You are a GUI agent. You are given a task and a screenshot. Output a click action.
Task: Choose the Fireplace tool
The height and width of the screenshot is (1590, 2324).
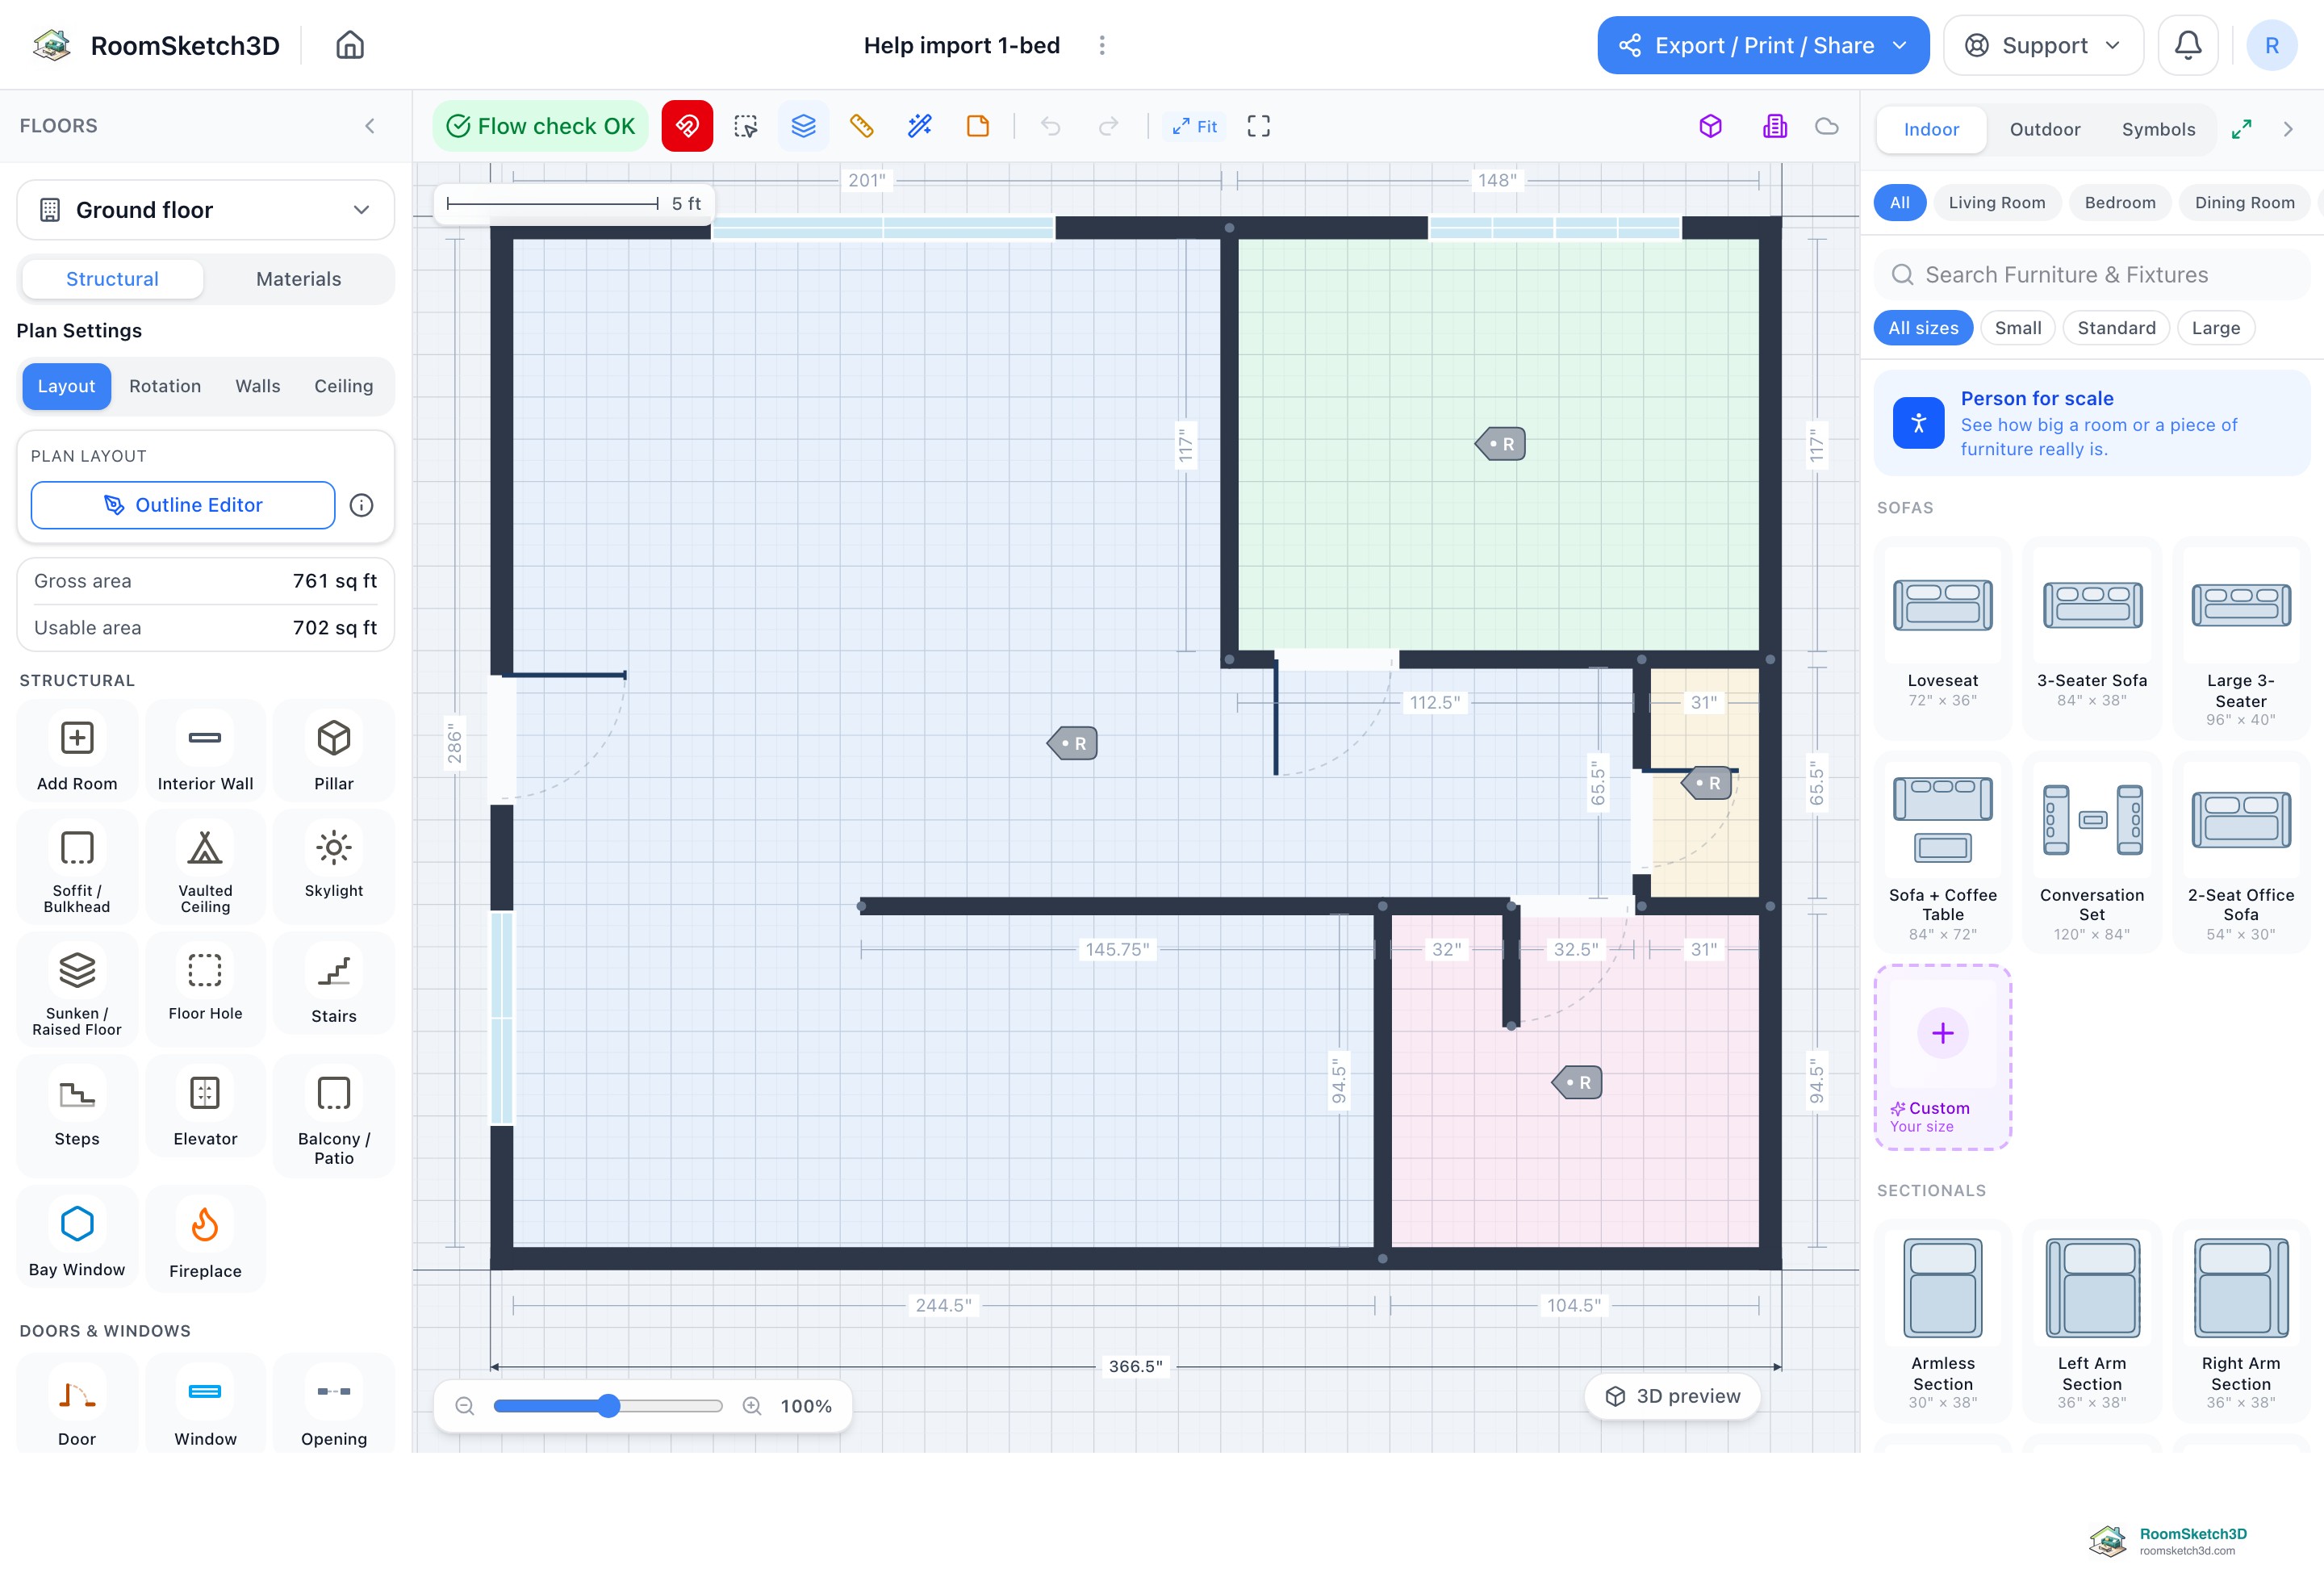pyautogui.click(x=205, y=1240)
